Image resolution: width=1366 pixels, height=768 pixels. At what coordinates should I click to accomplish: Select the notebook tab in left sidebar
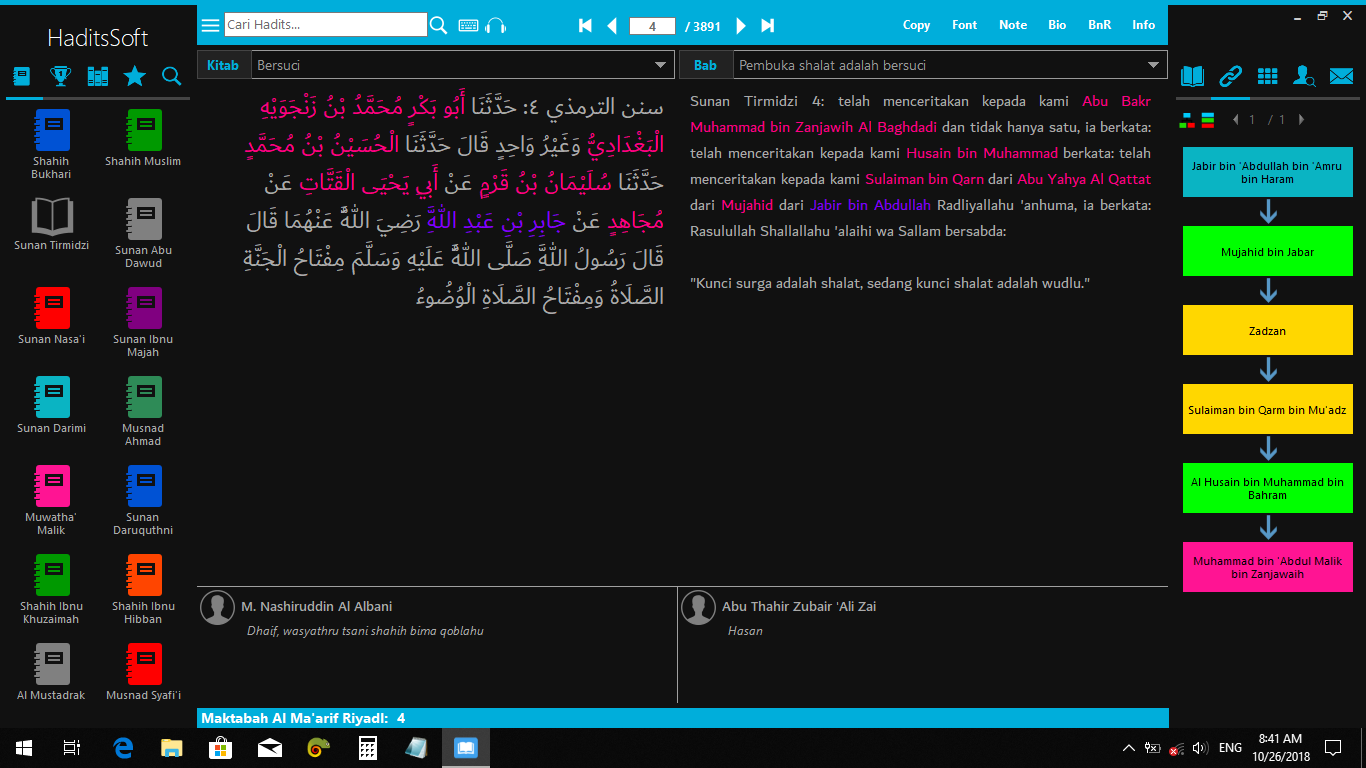pyautogui.click(x=22, y=75)
